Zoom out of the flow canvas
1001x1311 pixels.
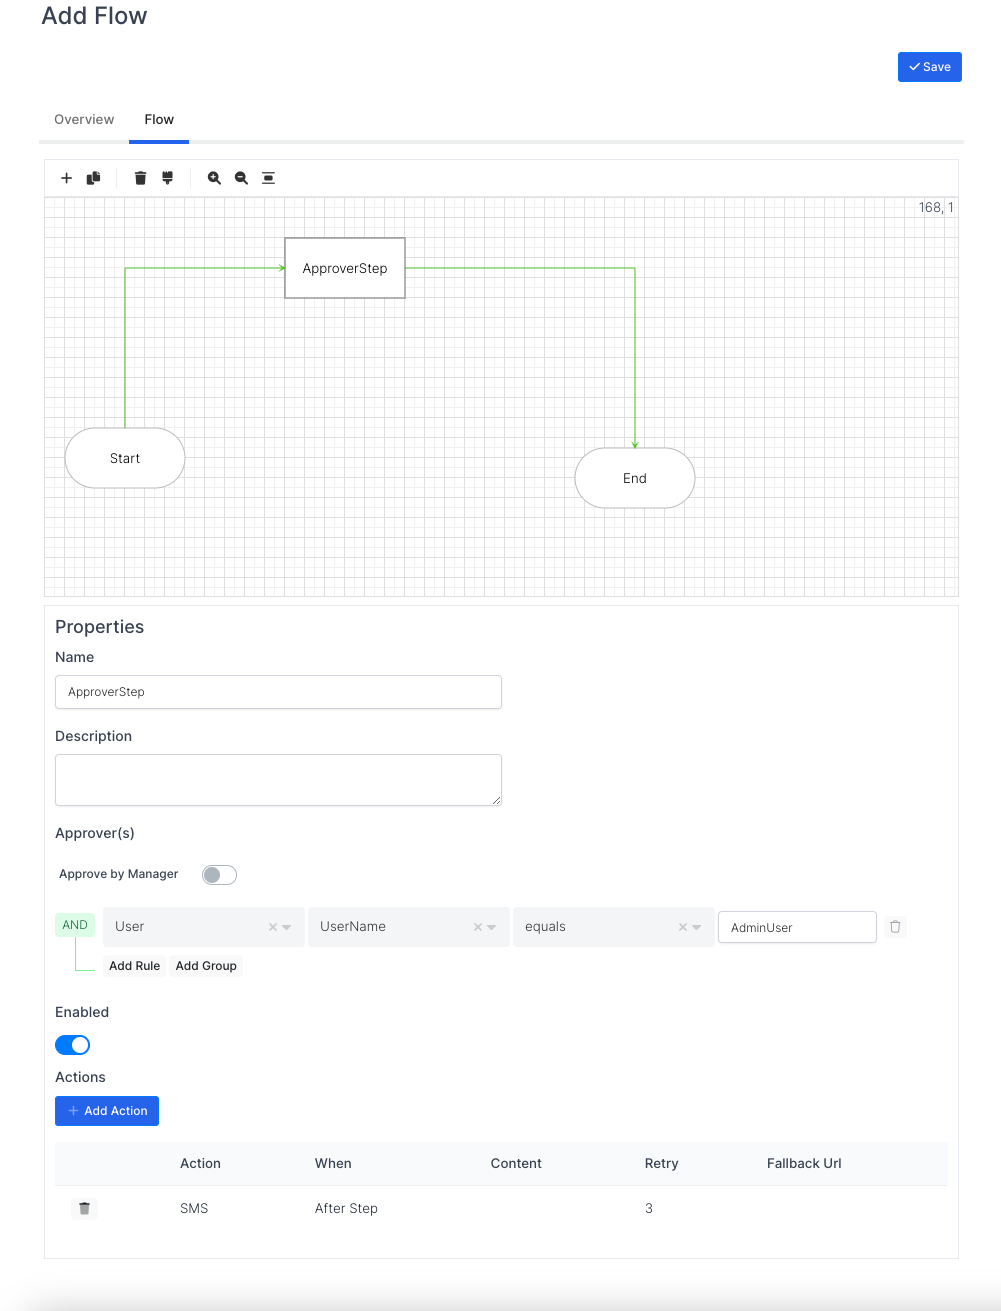(241, 178)
